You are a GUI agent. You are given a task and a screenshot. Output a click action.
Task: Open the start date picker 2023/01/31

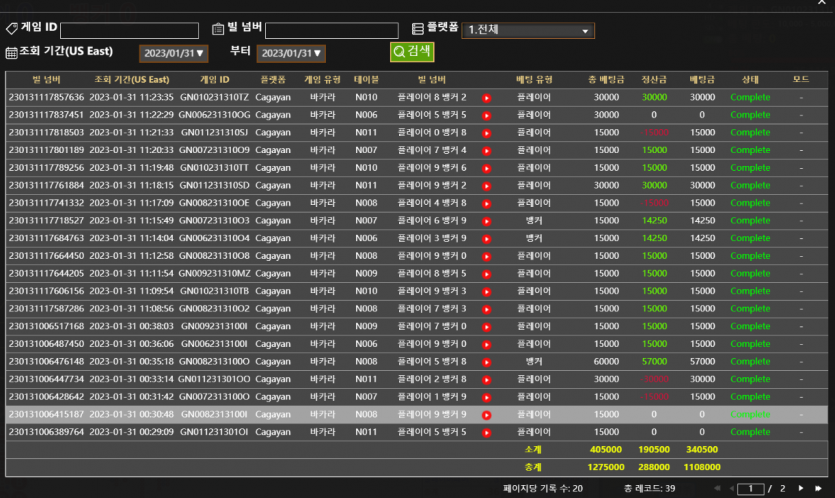pyautogui.click(x=174, y=53)
